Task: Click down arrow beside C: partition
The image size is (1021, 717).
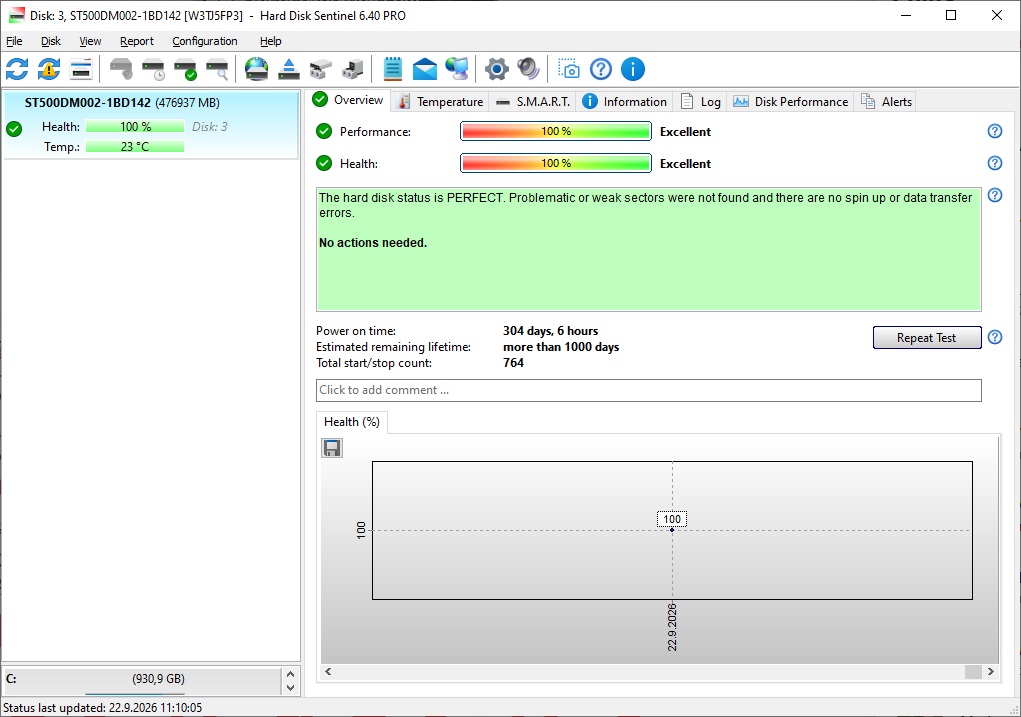Action: pos(290,688)
